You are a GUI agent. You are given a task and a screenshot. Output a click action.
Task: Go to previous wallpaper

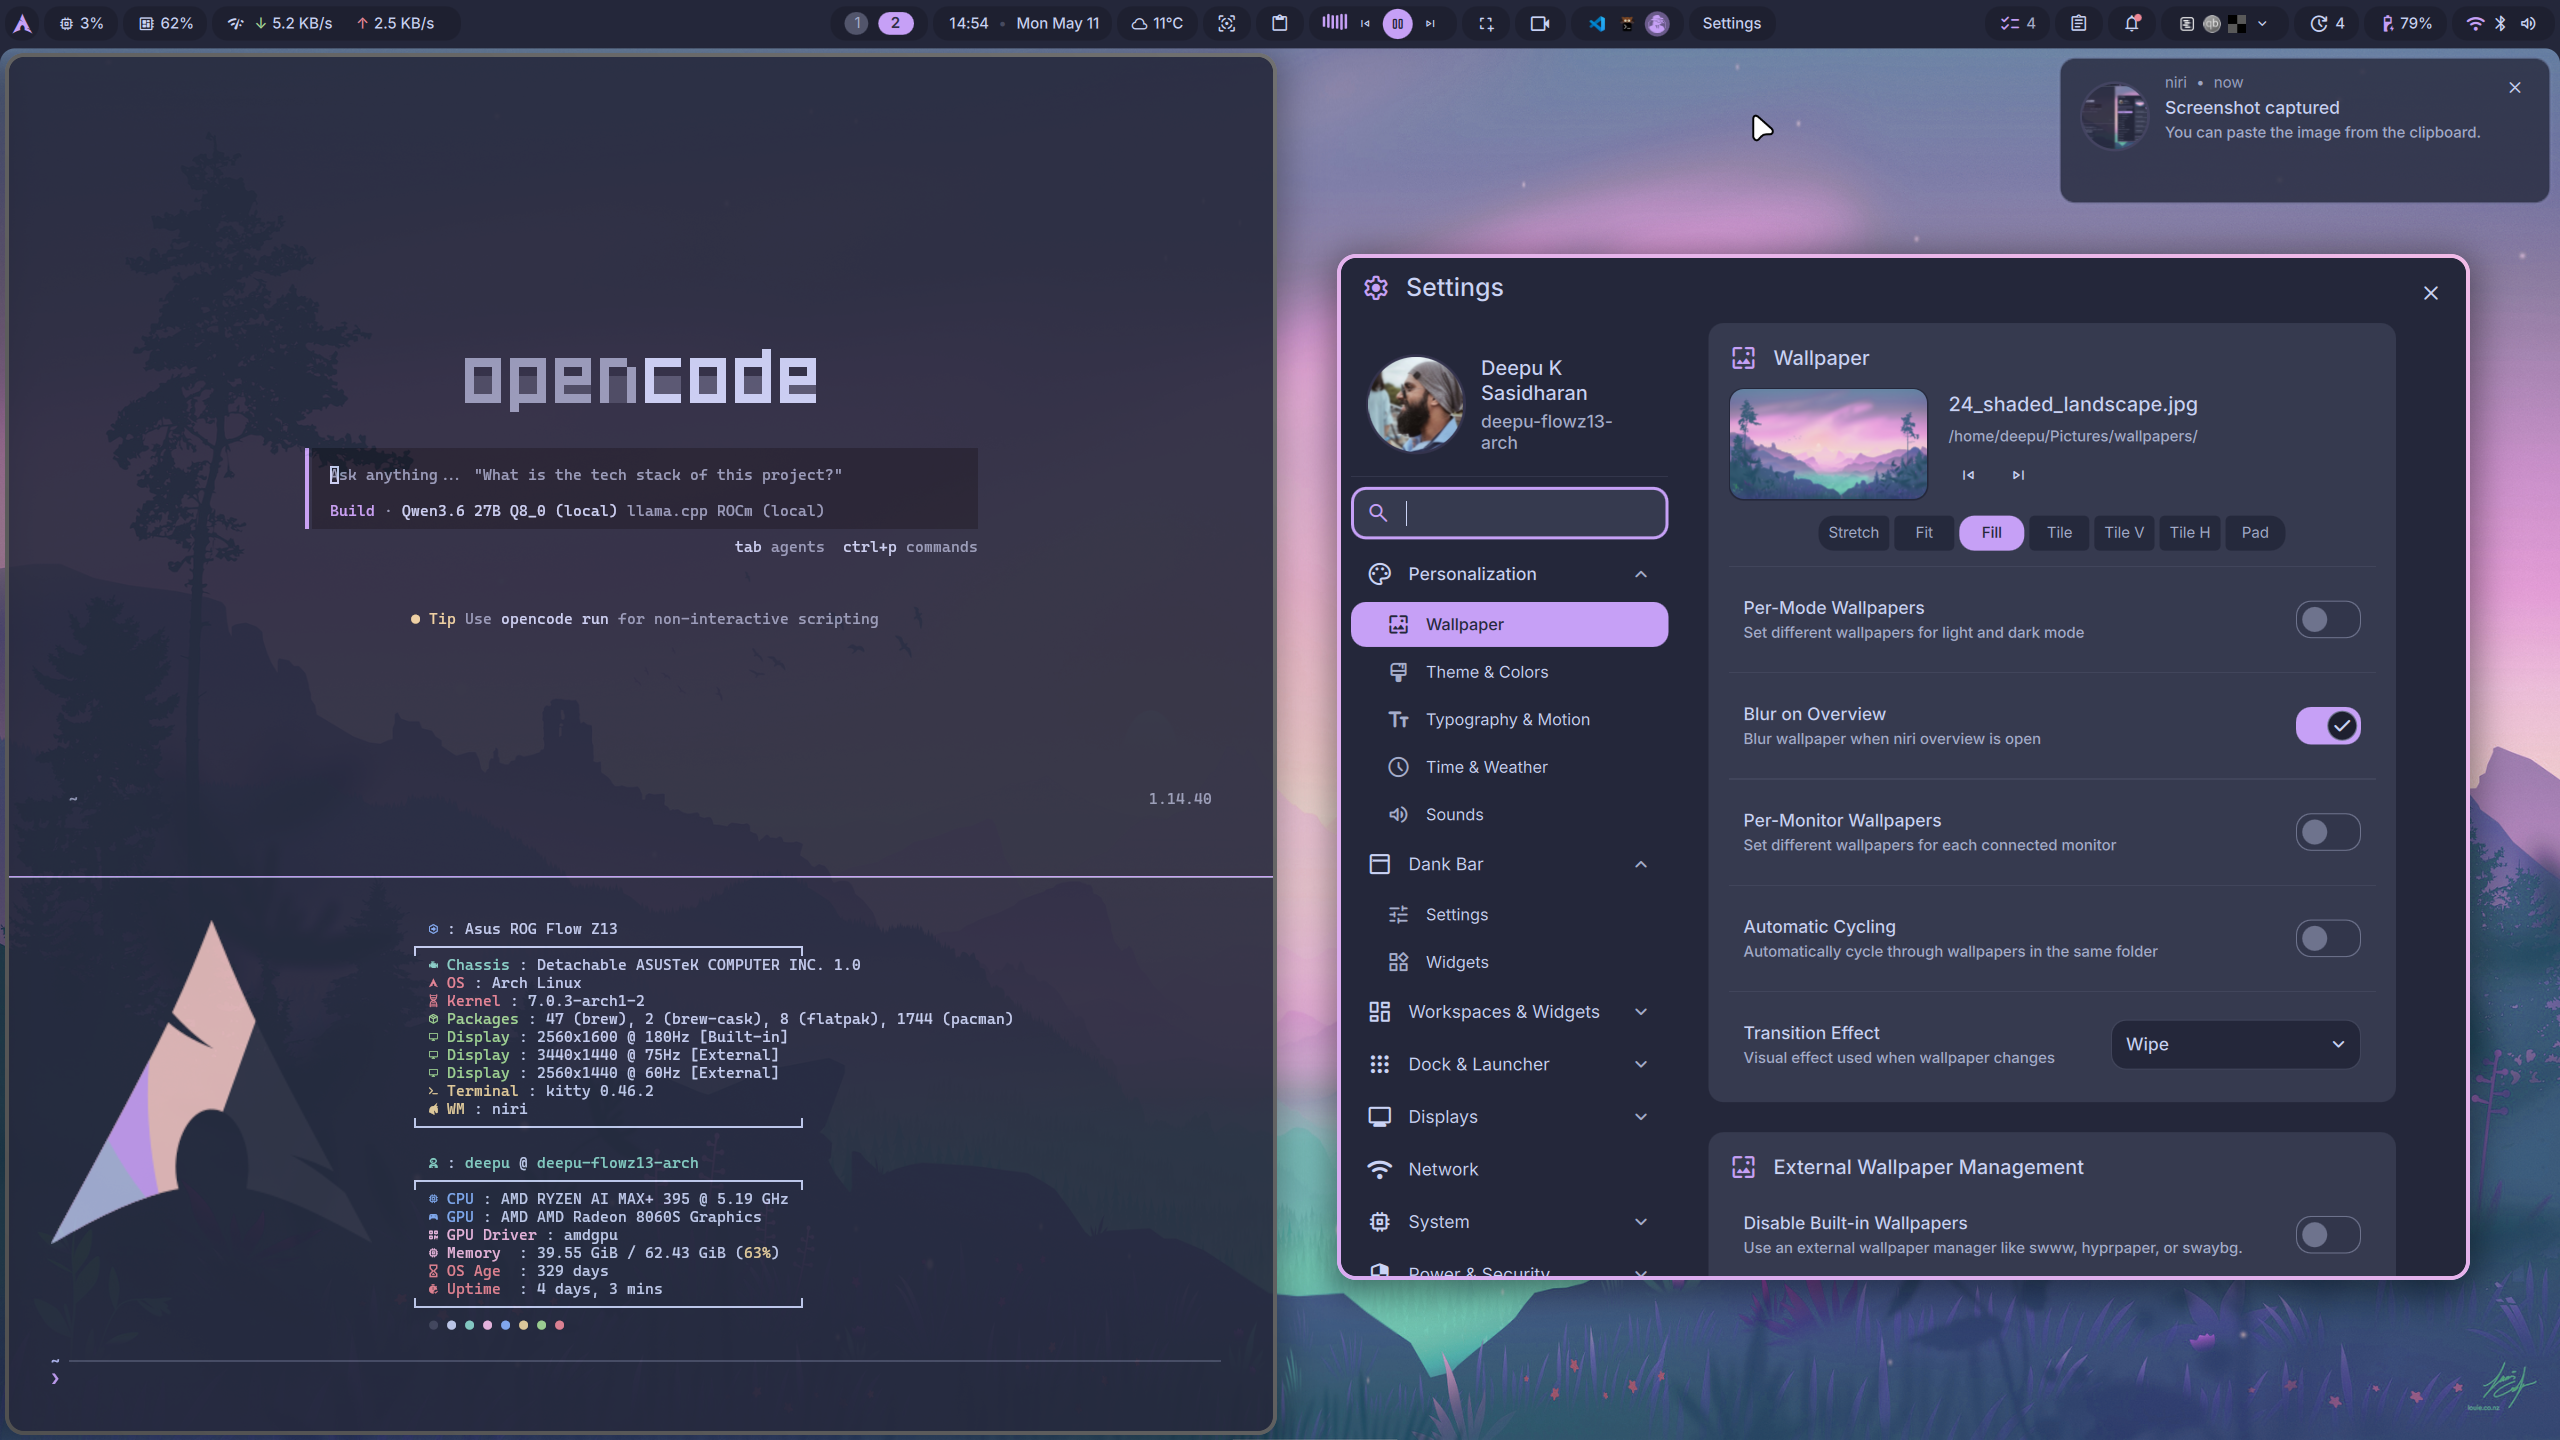[x=1968, y=475]
